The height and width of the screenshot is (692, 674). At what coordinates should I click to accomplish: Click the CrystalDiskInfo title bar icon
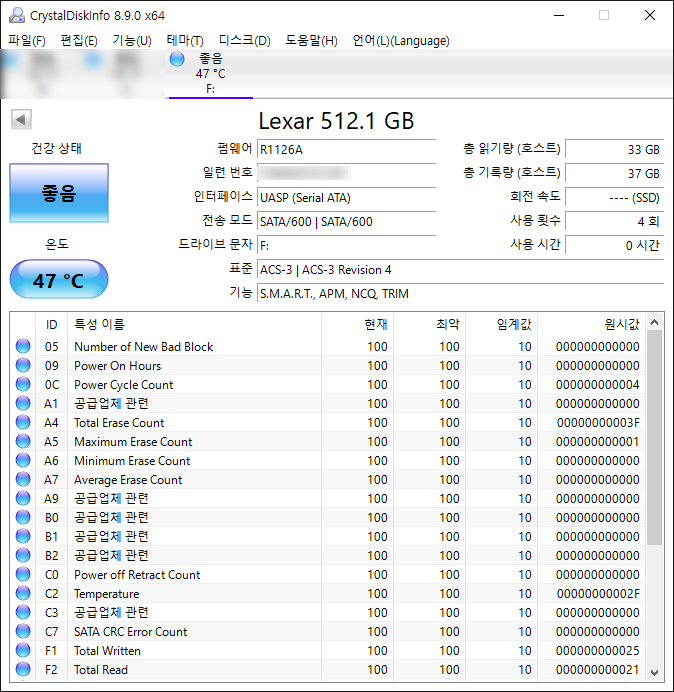click(17, 15)
